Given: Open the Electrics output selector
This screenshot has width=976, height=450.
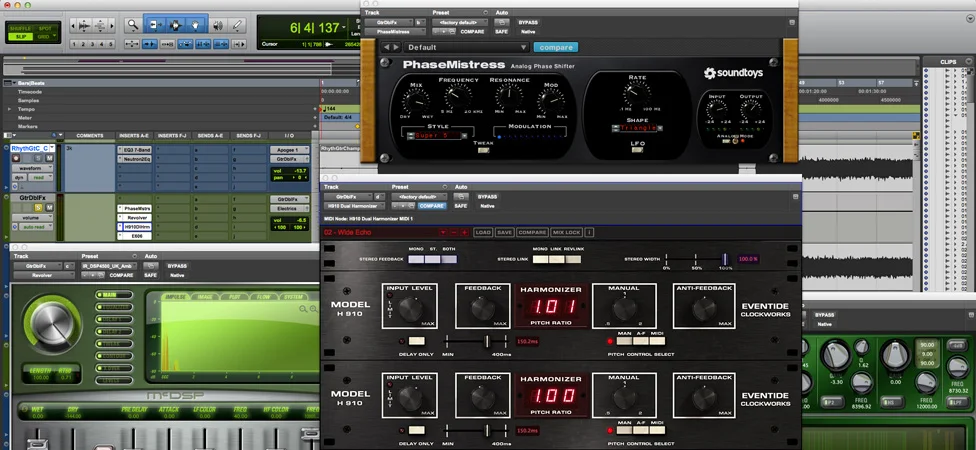Looking at the screenshot, I should pyautogui.click(x=289, y=209).
